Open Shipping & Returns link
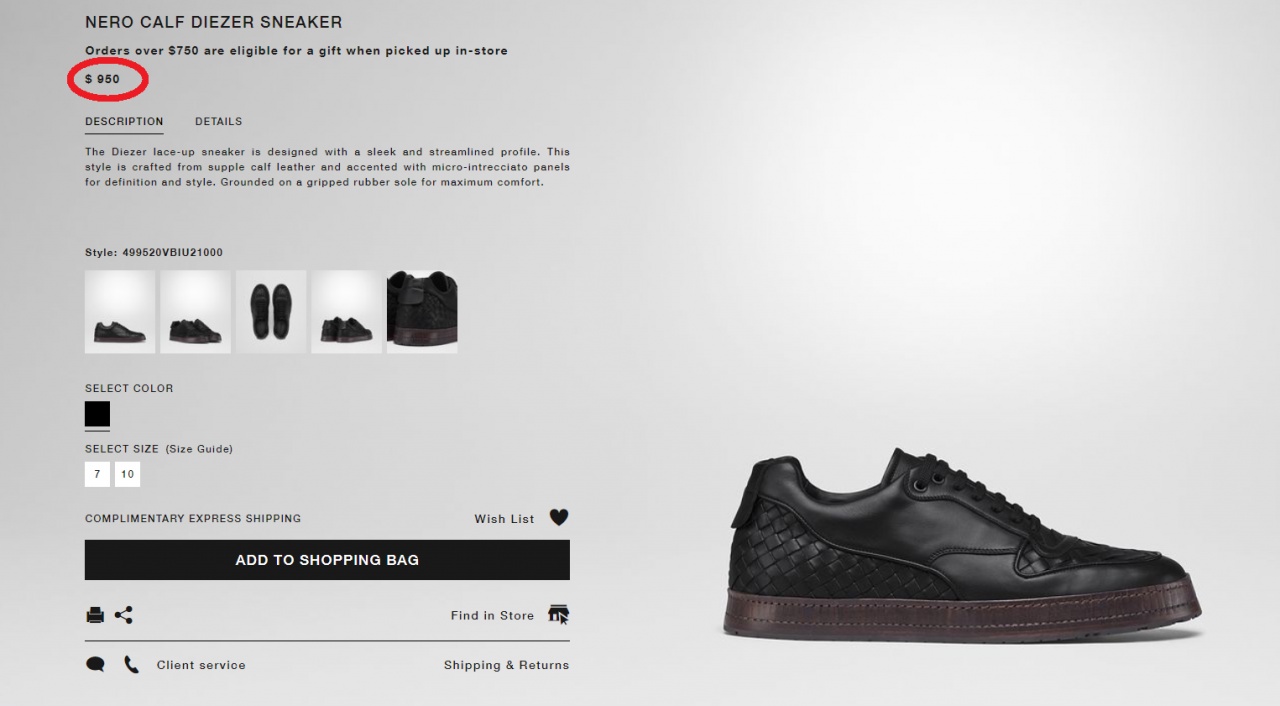The width and height of the screenshot is (1280, 706). point(506,665)
